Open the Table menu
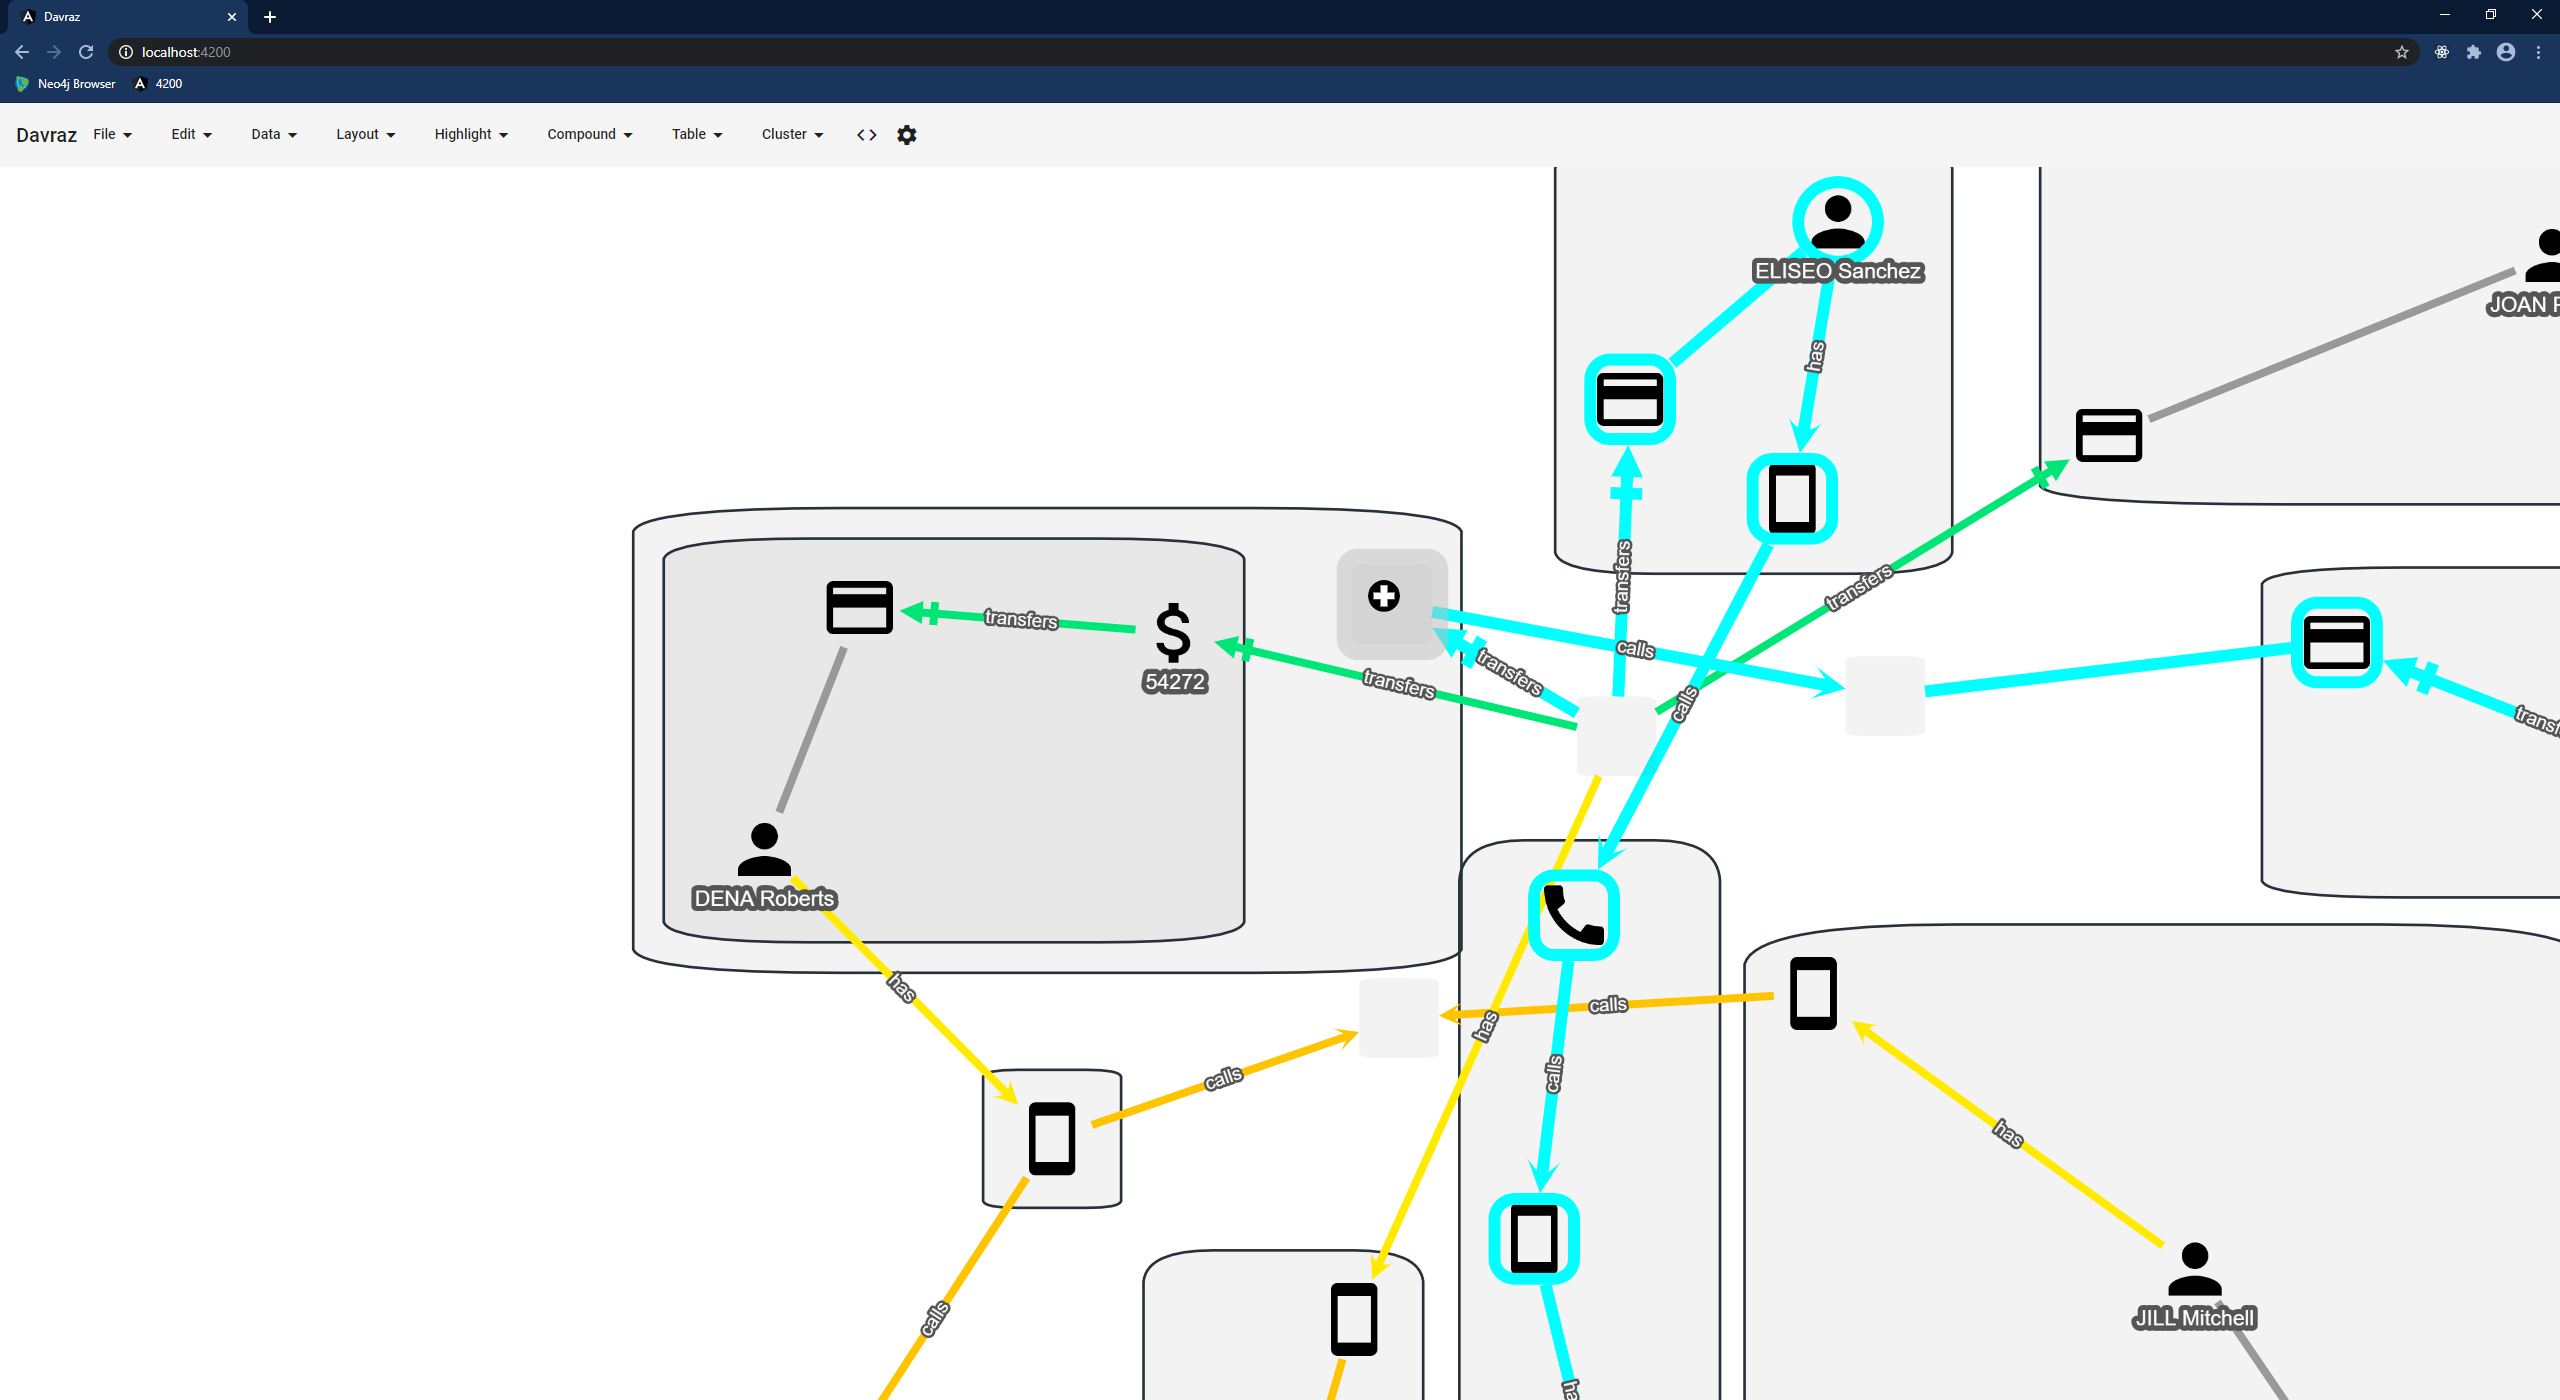 pos(696,135)
